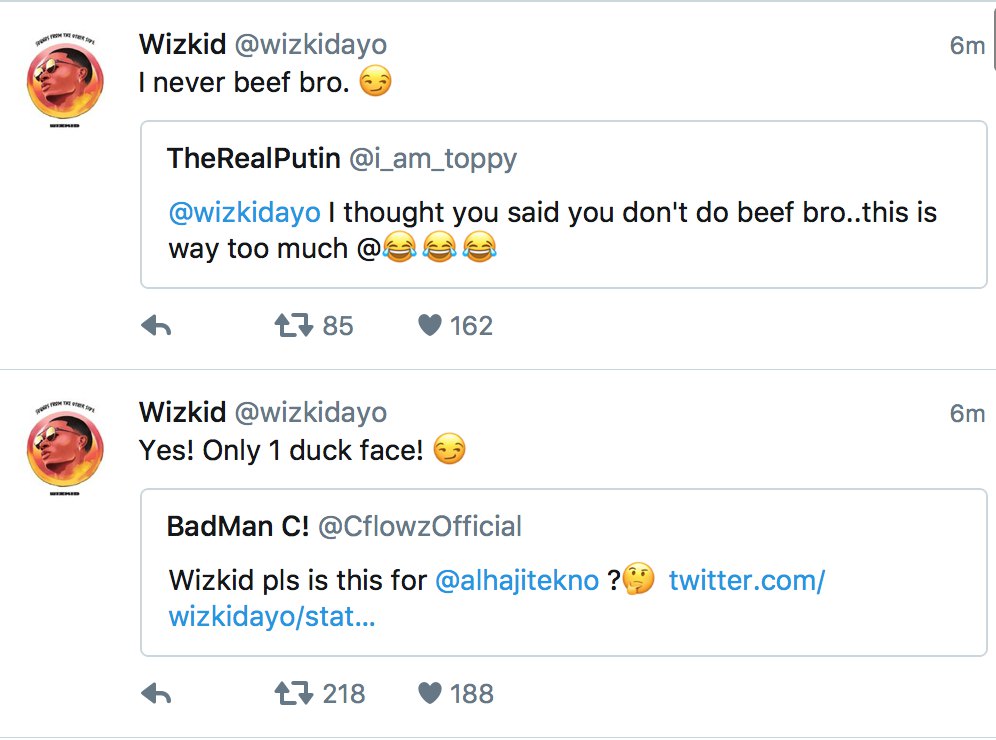Retweet the "I never beef bro" tweet
996x740 pixels.
pyautogui.click(x=294, y=326)
